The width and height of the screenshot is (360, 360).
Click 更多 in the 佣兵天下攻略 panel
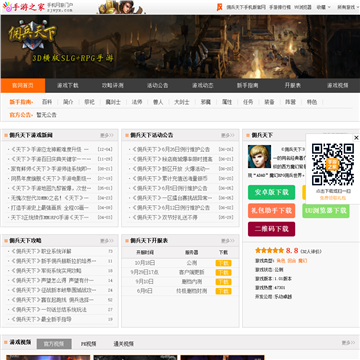pos(107,241)
